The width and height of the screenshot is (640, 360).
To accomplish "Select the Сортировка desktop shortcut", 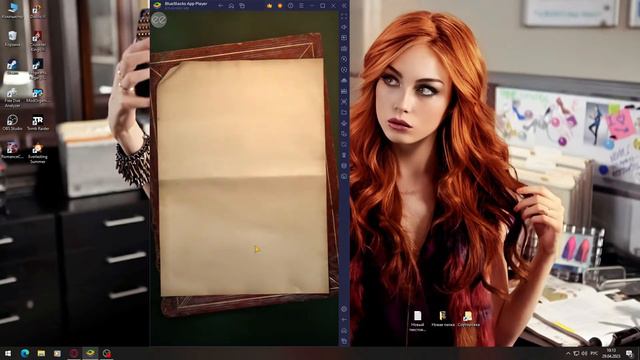I will coord(468,319).
